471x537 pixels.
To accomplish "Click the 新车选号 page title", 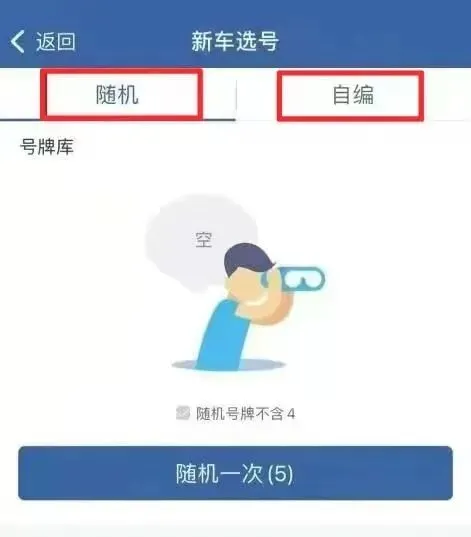I will (235, 41).
